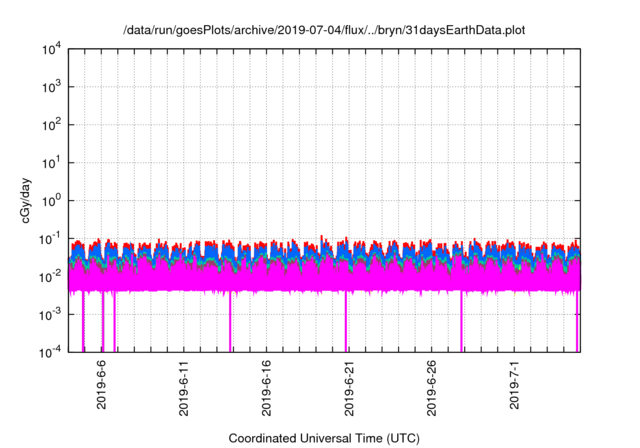Click the magenta dropout spike between 6-11 and 6-16
Screen dimensions: 640x448
[230, 321]
